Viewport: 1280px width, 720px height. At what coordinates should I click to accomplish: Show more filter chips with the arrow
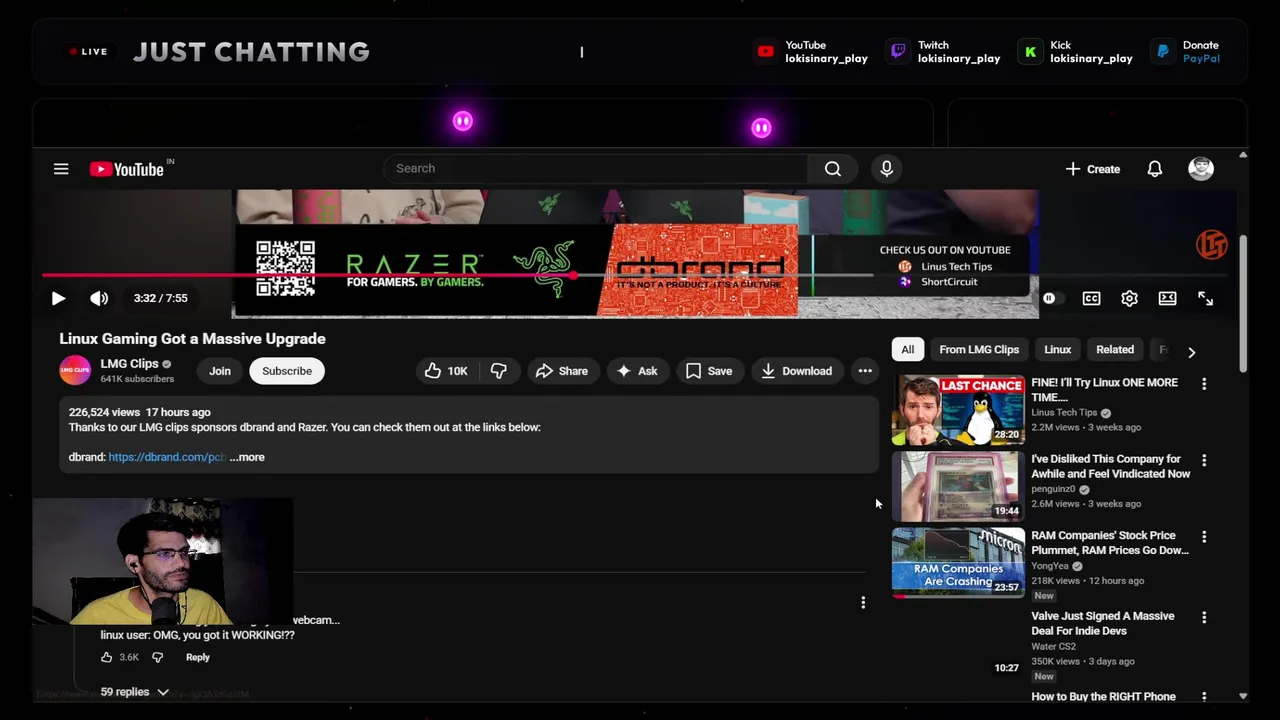[1191, 352]
